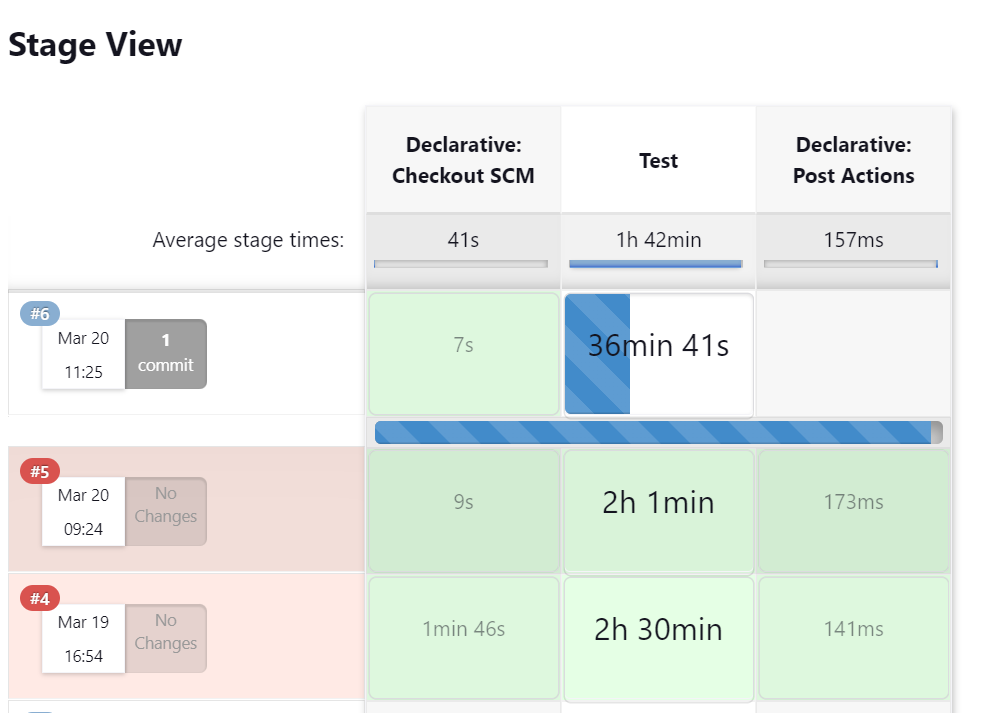Click the #4 build number badge
Viewport: 1004px width, 713px height.
click(39, 598)
